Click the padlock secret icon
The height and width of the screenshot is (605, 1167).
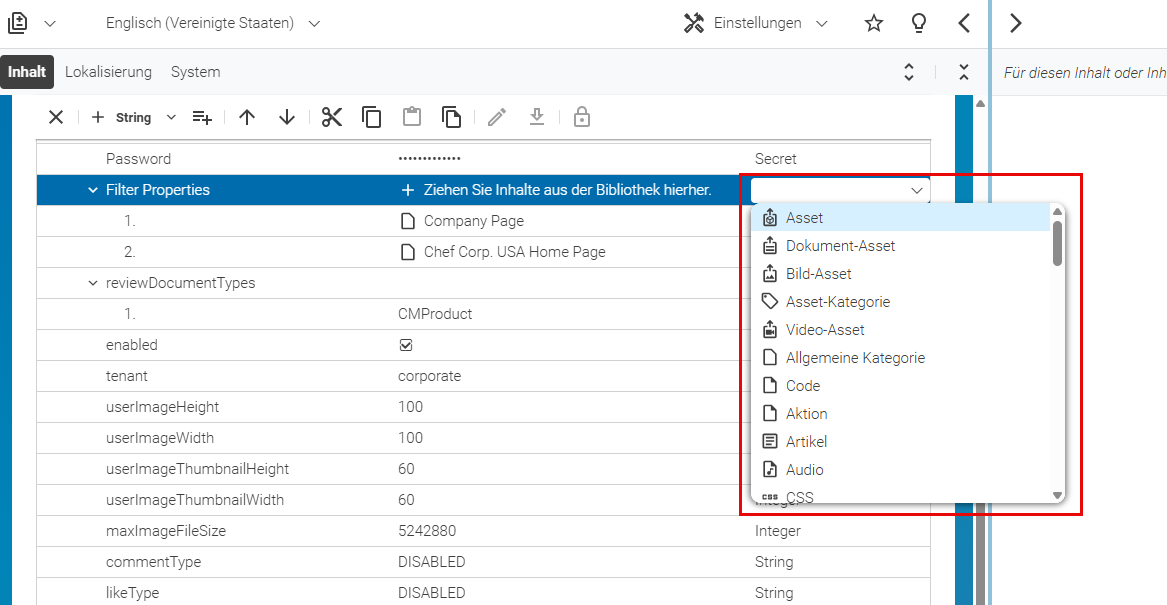coord(582,117)
